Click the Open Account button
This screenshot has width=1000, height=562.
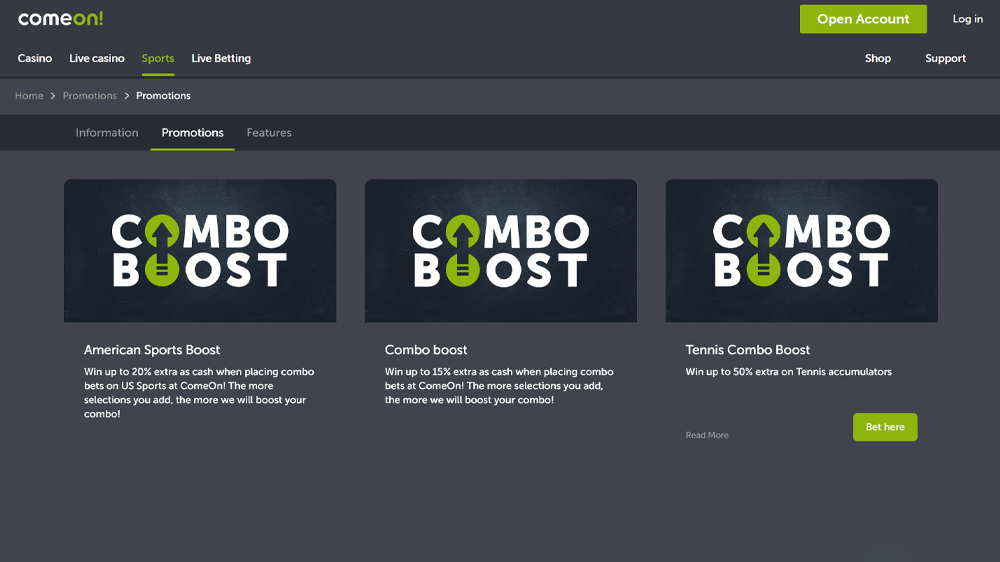tap(863, 19)
